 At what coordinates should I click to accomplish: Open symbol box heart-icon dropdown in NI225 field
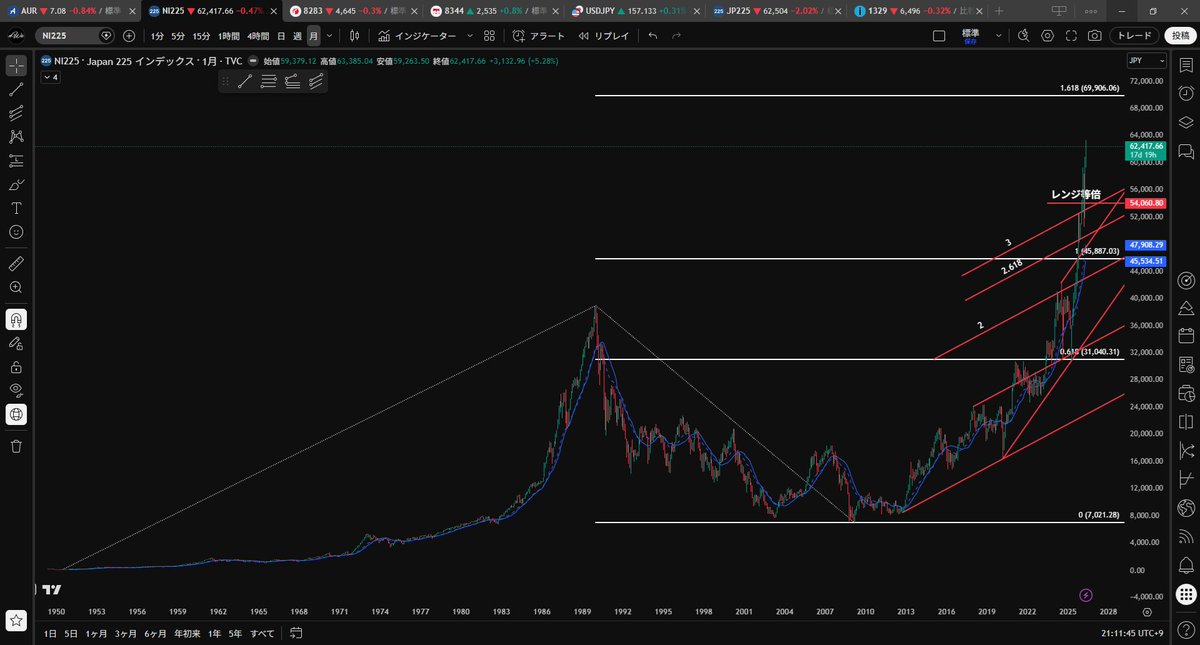(x=107, y=35)
